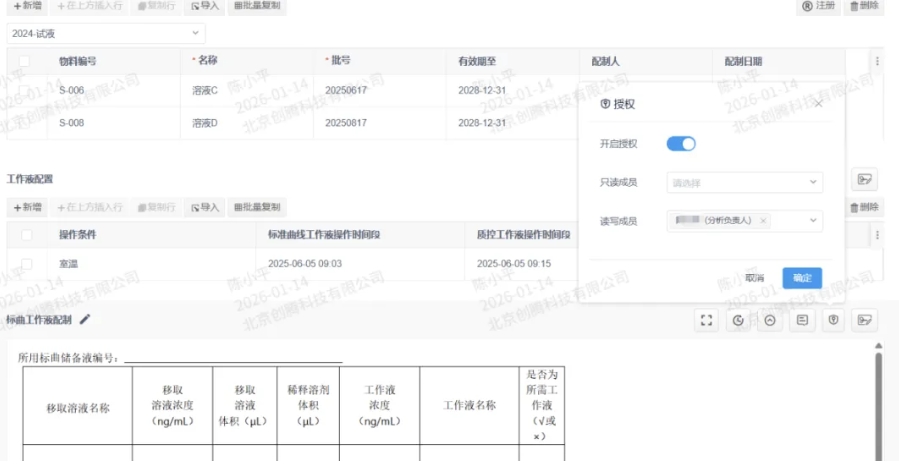Viewport: 899px width, 469px height.
Task: Click the authorization shield icon in bottom toolbar
Action: [x=832, y=320]
